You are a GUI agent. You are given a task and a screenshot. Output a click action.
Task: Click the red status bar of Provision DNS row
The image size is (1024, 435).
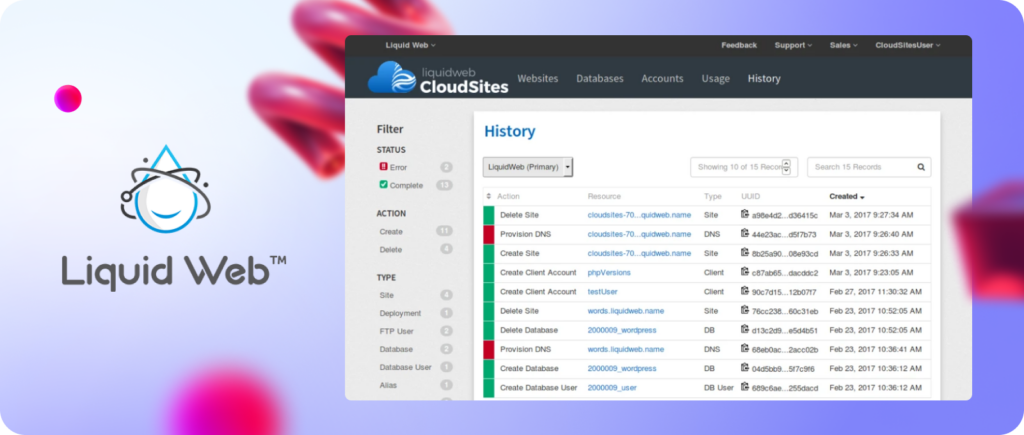point(489,234)
